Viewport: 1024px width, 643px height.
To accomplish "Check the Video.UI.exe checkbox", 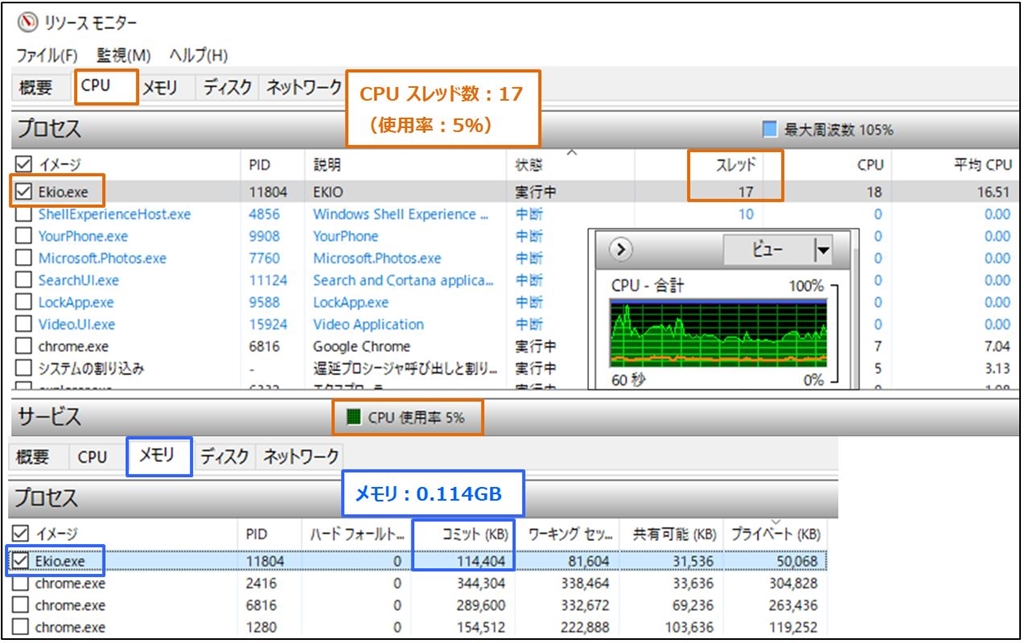I will pyautogui.click(x=24, y=324).
